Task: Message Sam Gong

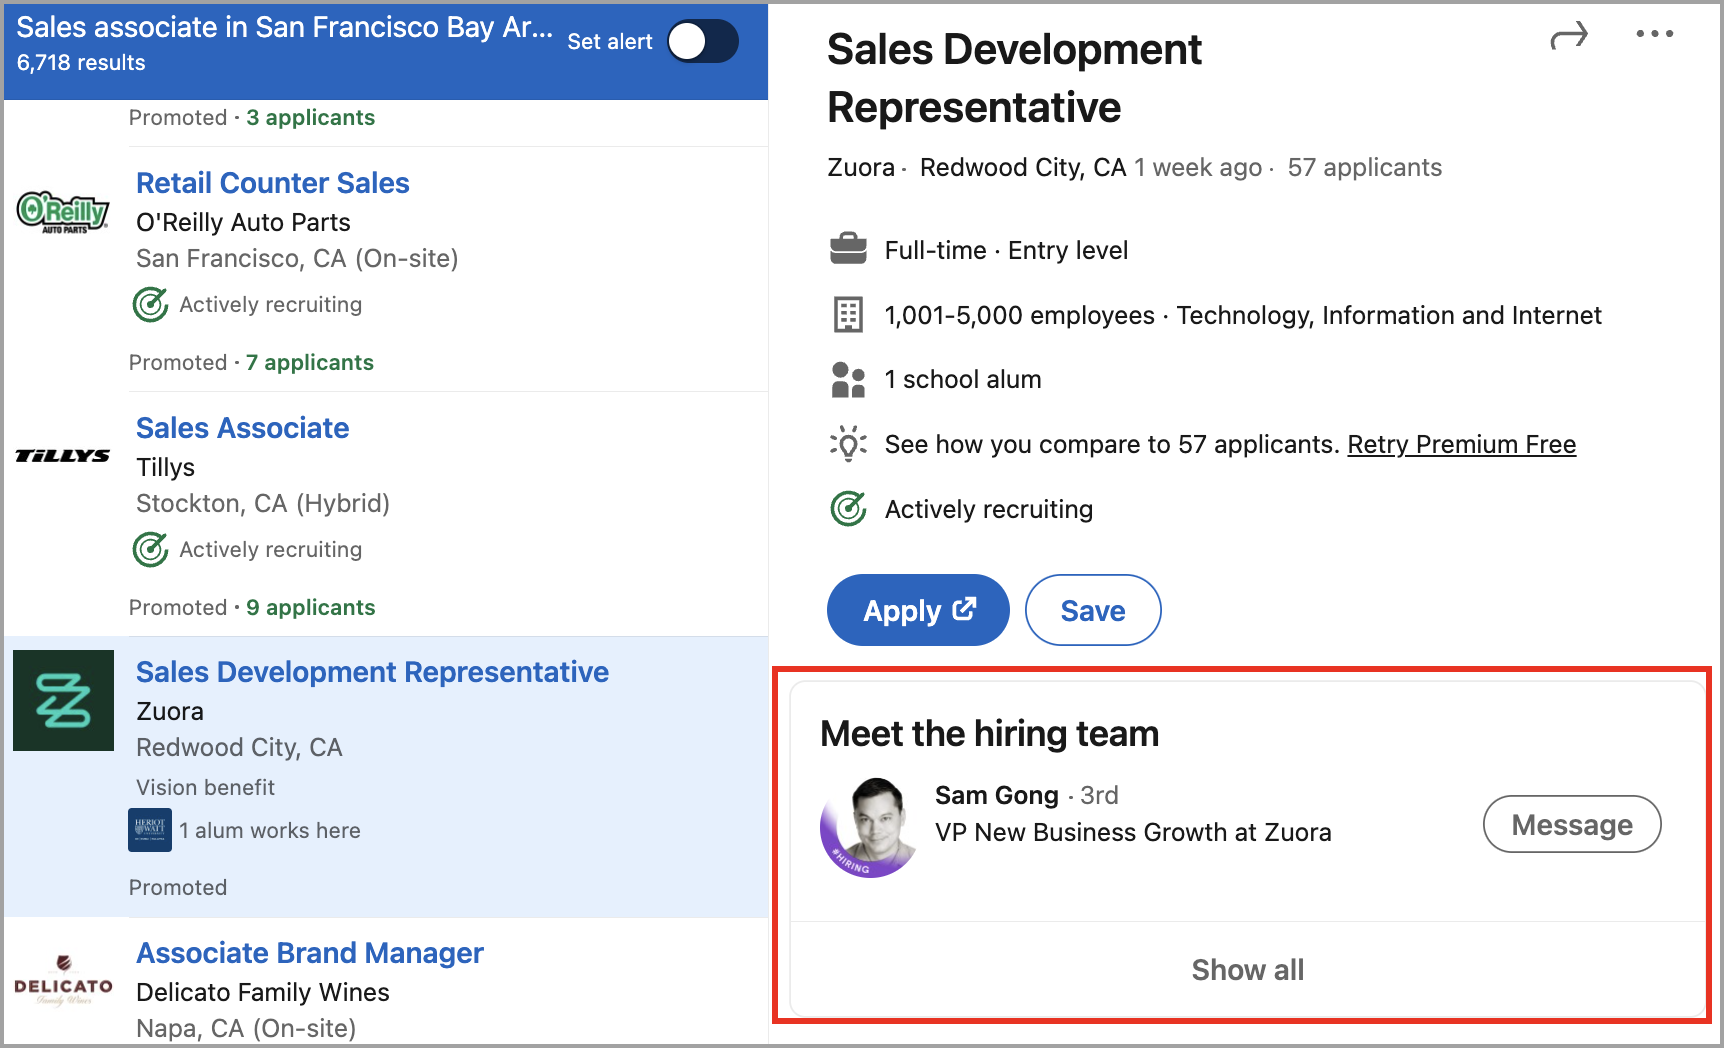Action: [1571, 824]
